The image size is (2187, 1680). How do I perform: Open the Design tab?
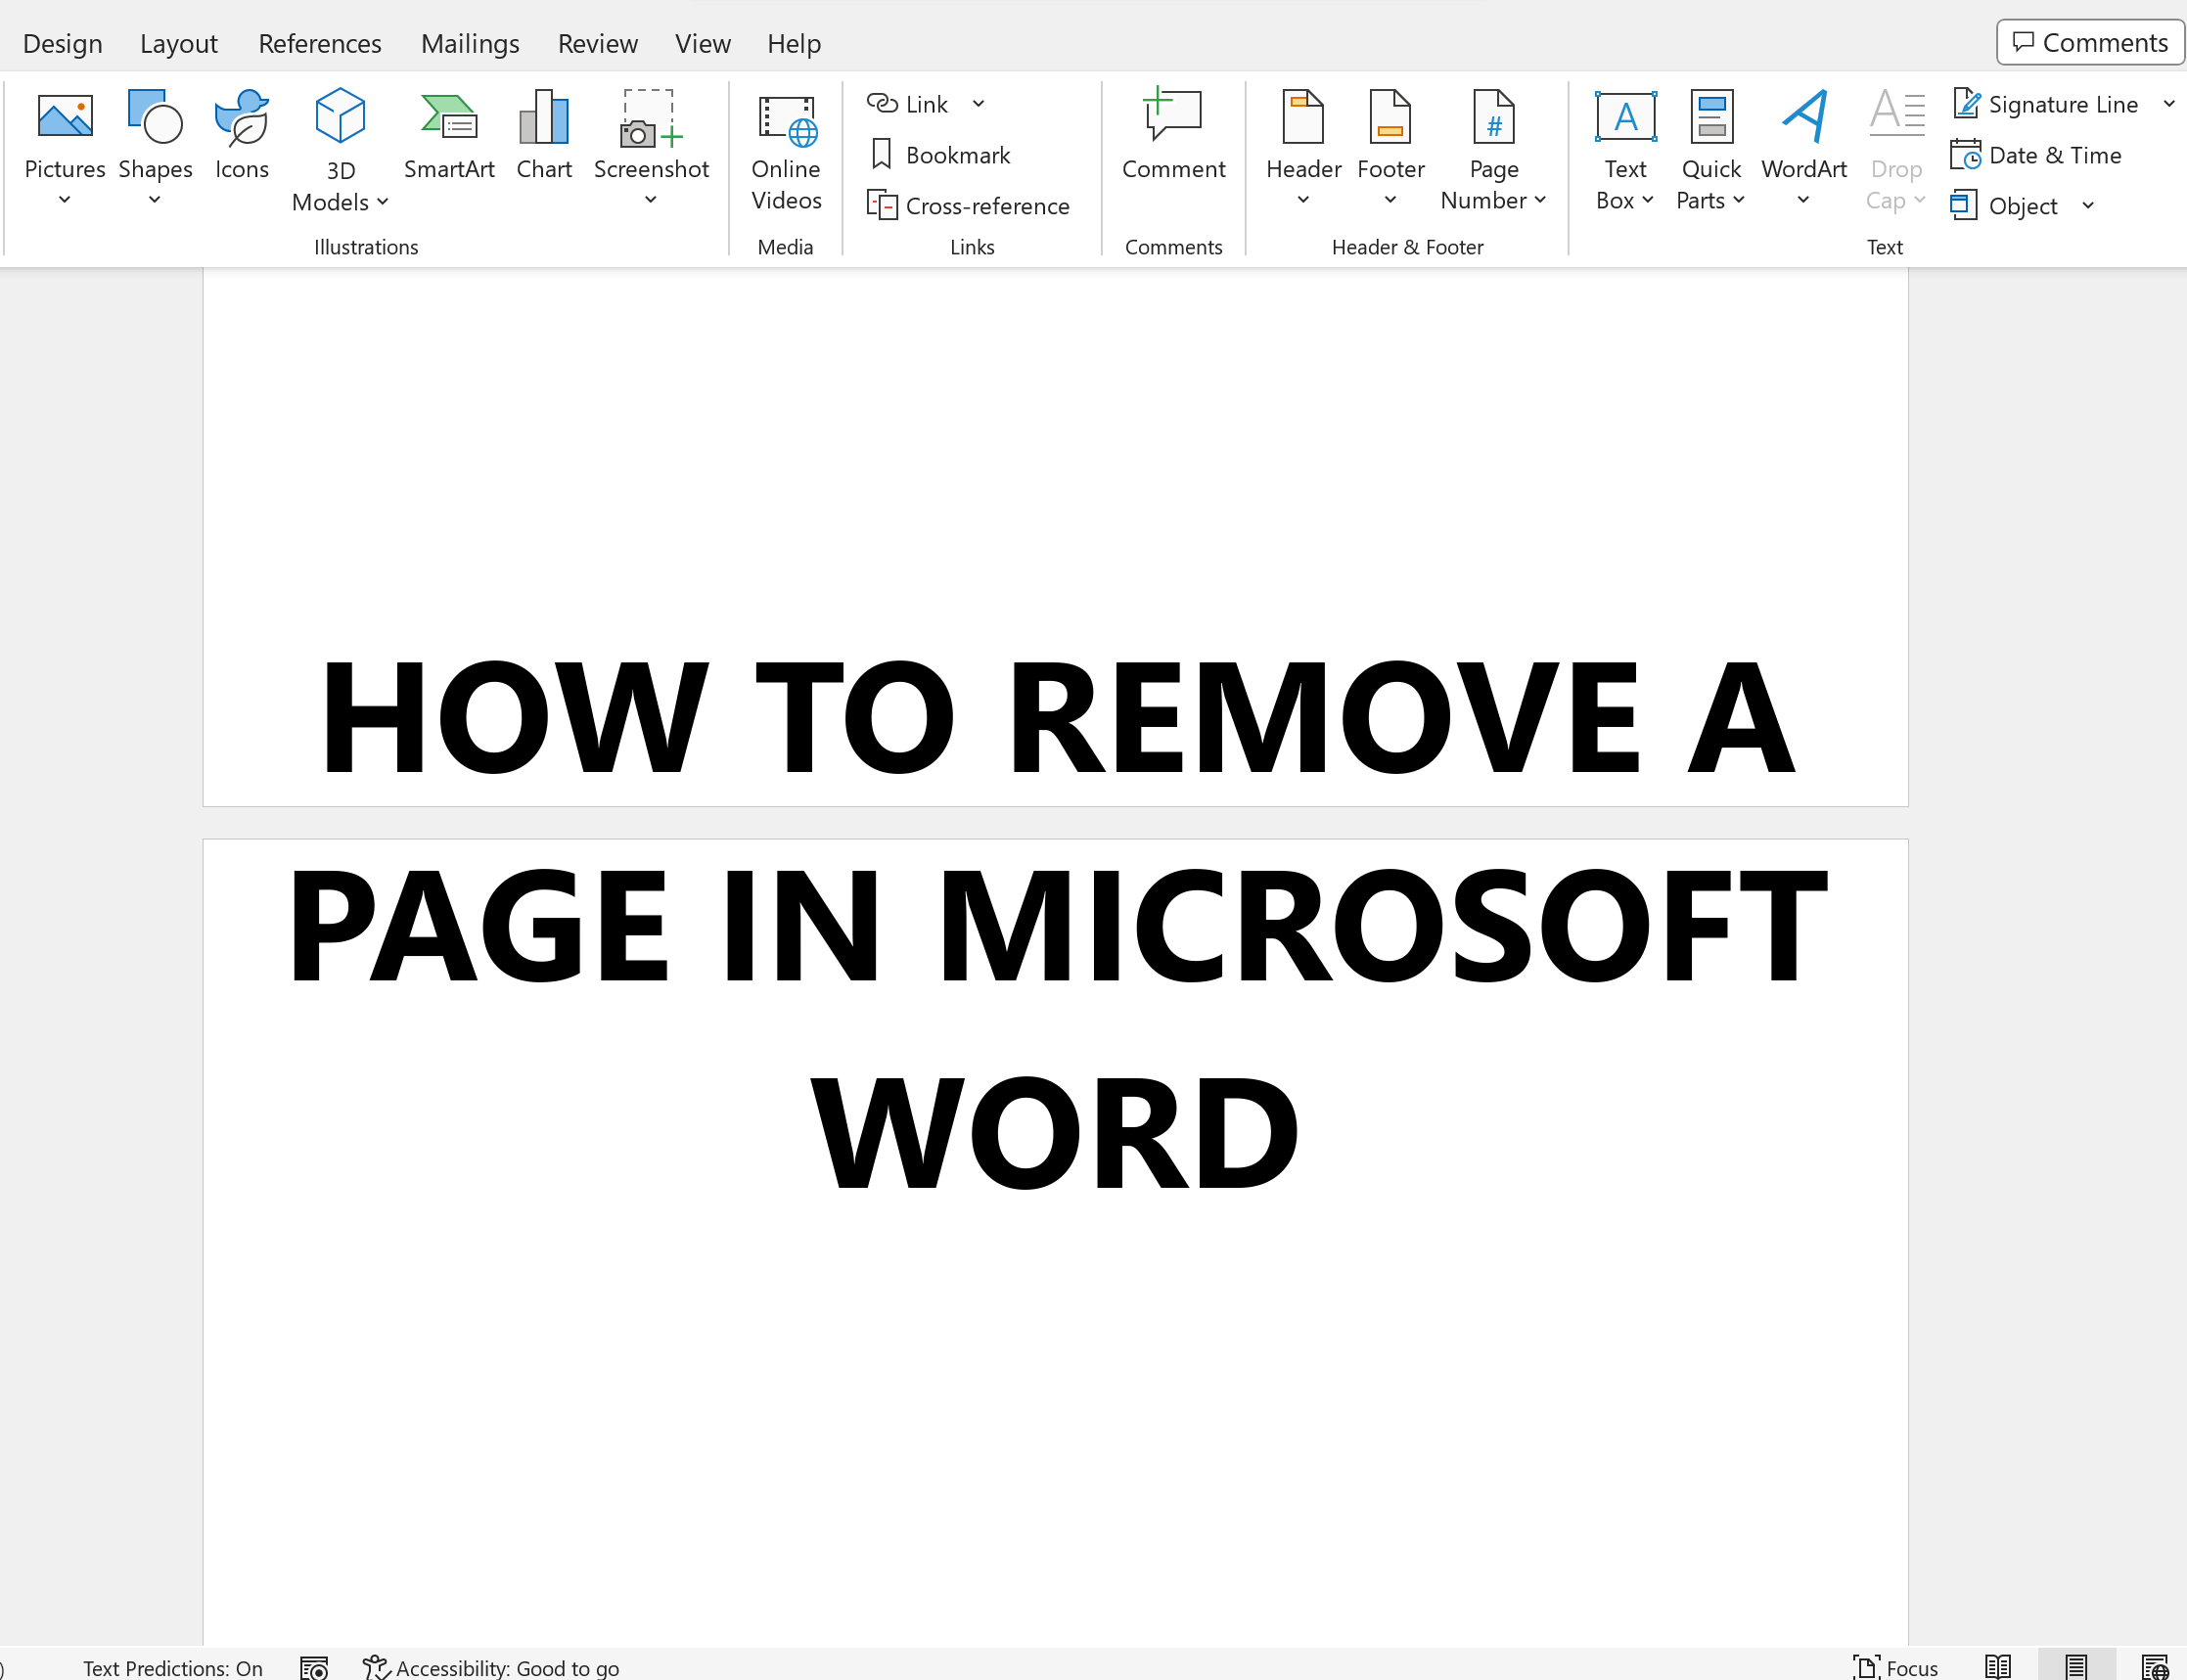(x=63, y=44)
